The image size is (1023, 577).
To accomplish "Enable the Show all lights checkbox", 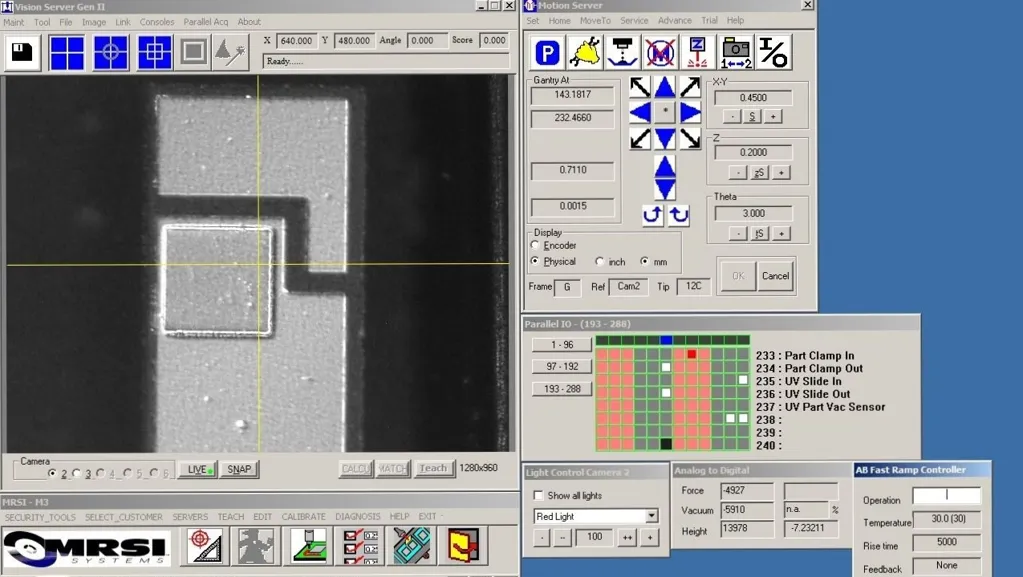I will (538, 495).
